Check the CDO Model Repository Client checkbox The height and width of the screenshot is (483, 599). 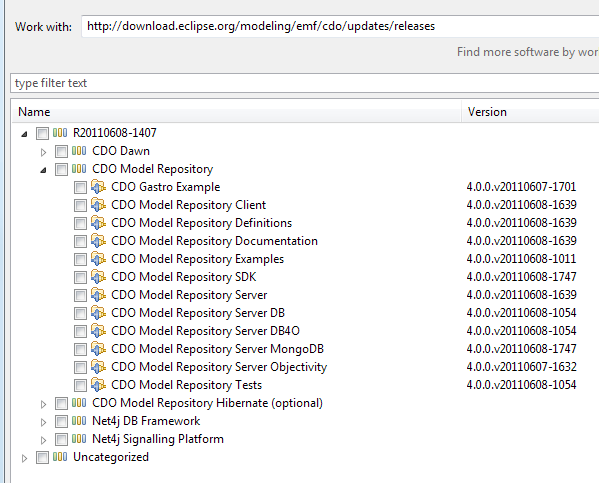click(80, 205)
